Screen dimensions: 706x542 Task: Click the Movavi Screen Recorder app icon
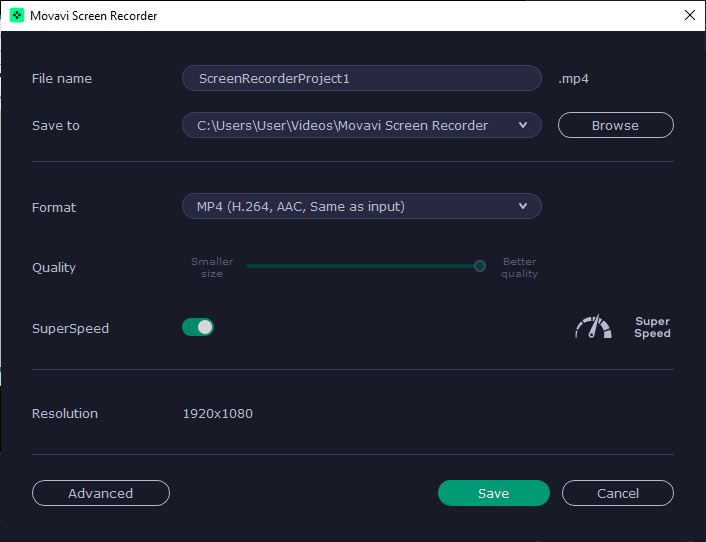click(17, 15)
